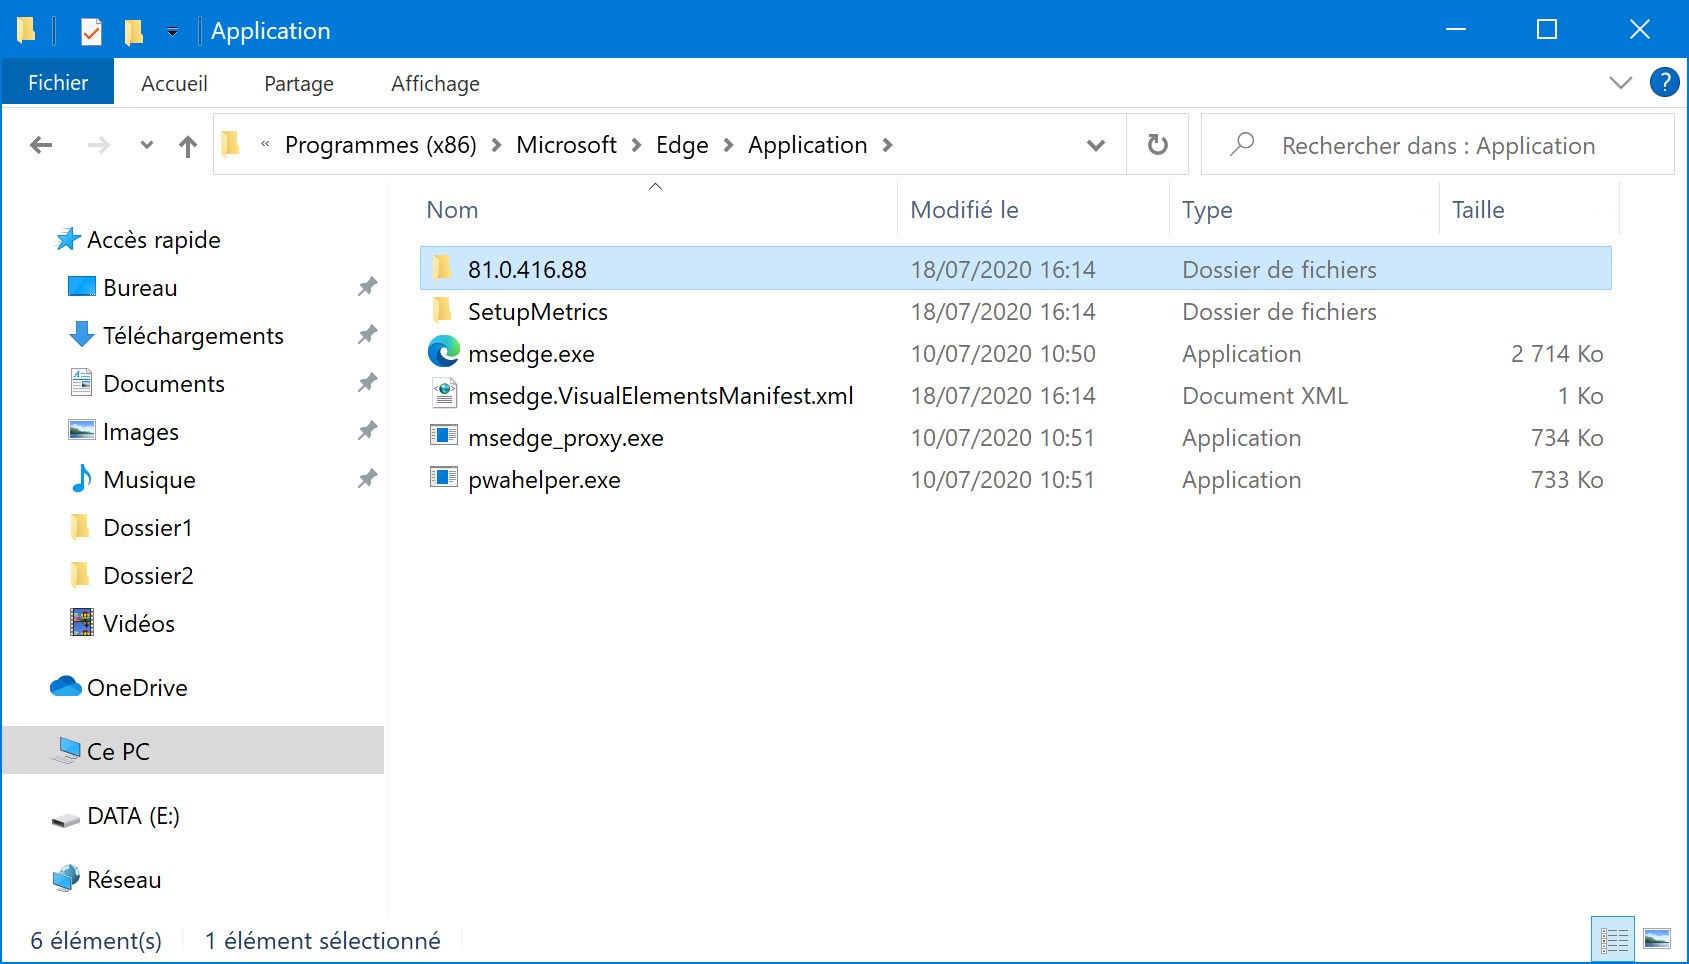Select the SetupMetrics folder icon
The width and height of the screenshot is (1689, 964).
tap(442, 310)
